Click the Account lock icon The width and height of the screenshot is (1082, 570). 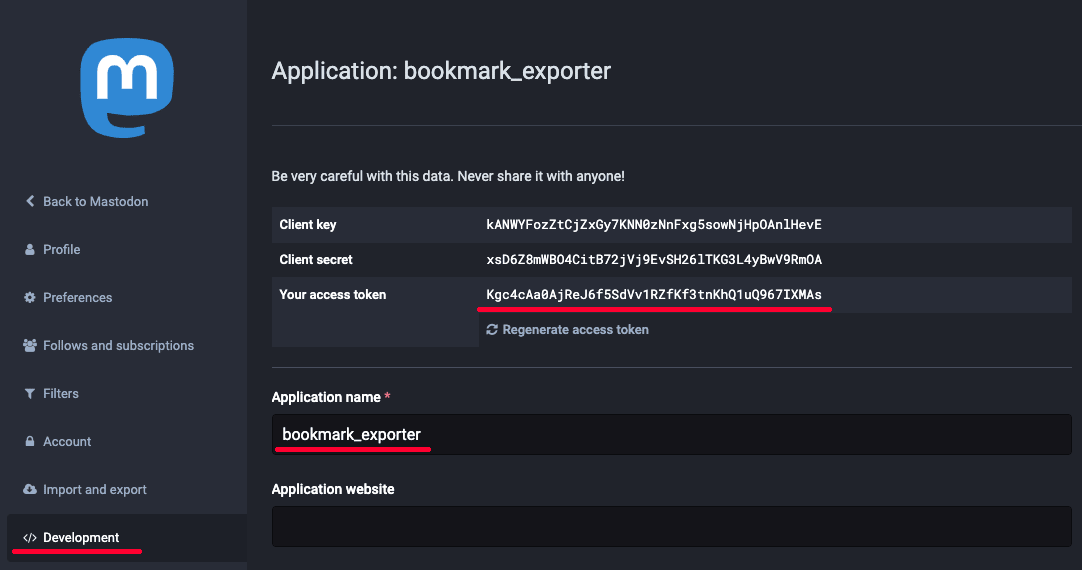[30, 441]
